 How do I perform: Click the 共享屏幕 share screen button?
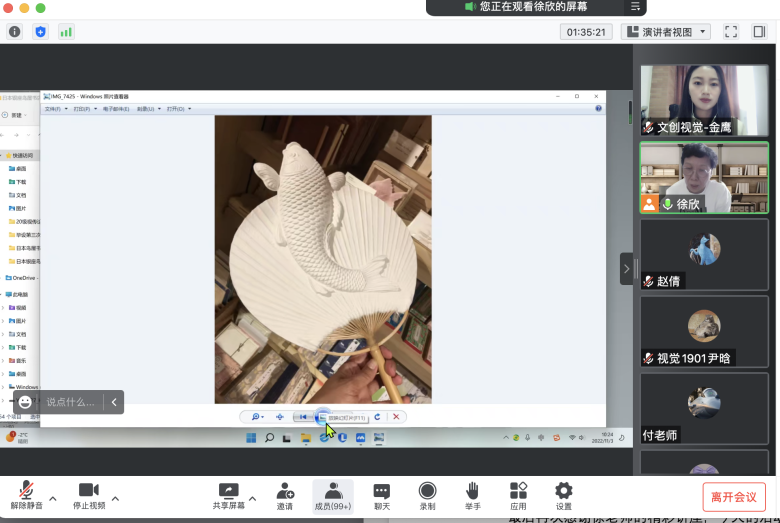[229, 496]
